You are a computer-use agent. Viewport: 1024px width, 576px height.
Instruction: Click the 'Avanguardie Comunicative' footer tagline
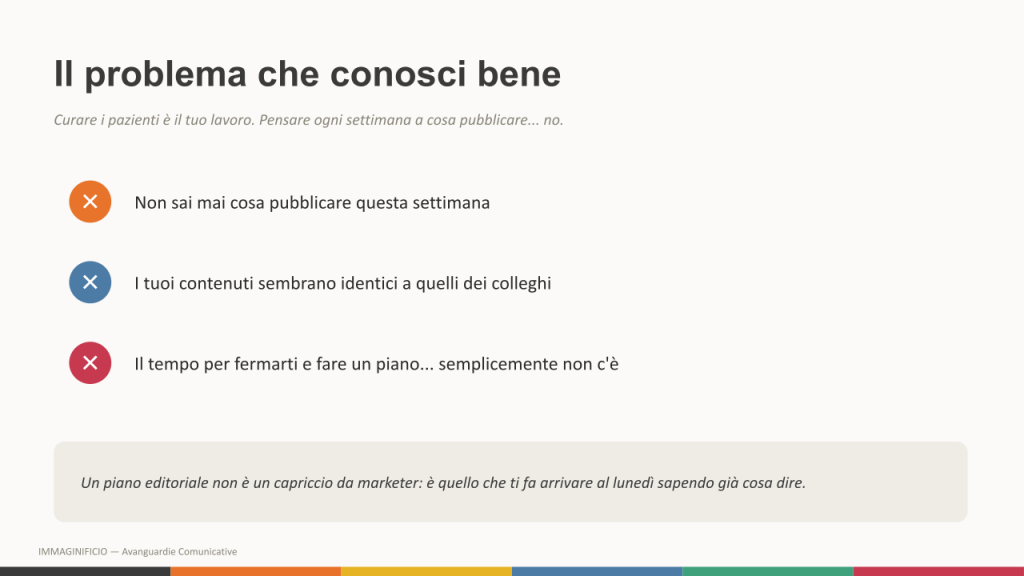[x=180, y=552]
